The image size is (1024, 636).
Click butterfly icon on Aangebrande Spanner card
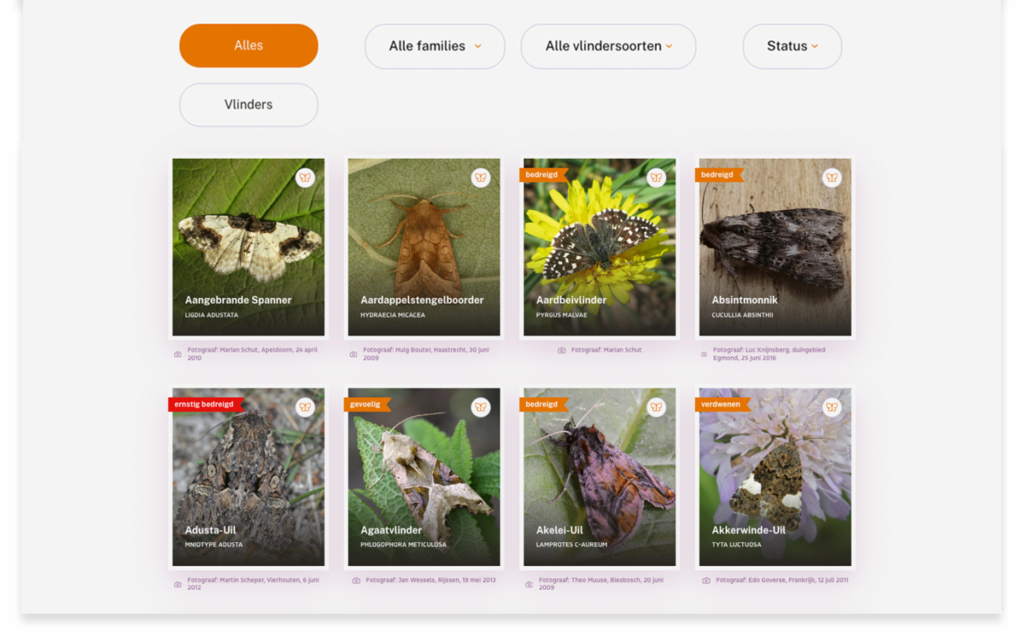point(305,178)
